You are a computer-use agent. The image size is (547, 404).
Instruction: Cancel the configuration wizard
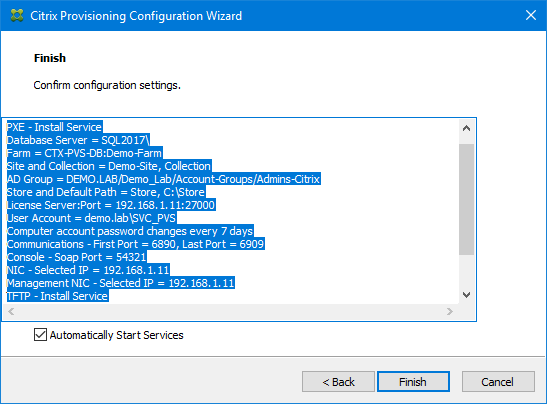(498, 382)
